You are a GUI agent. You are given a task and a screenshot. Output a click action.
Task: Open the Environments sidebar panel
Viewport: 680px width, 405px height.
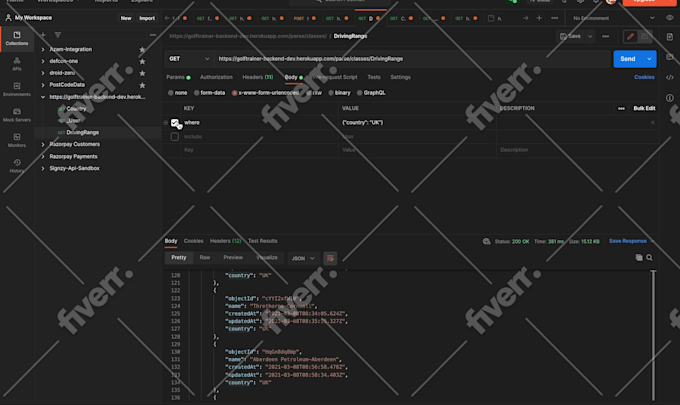[17, 89]
